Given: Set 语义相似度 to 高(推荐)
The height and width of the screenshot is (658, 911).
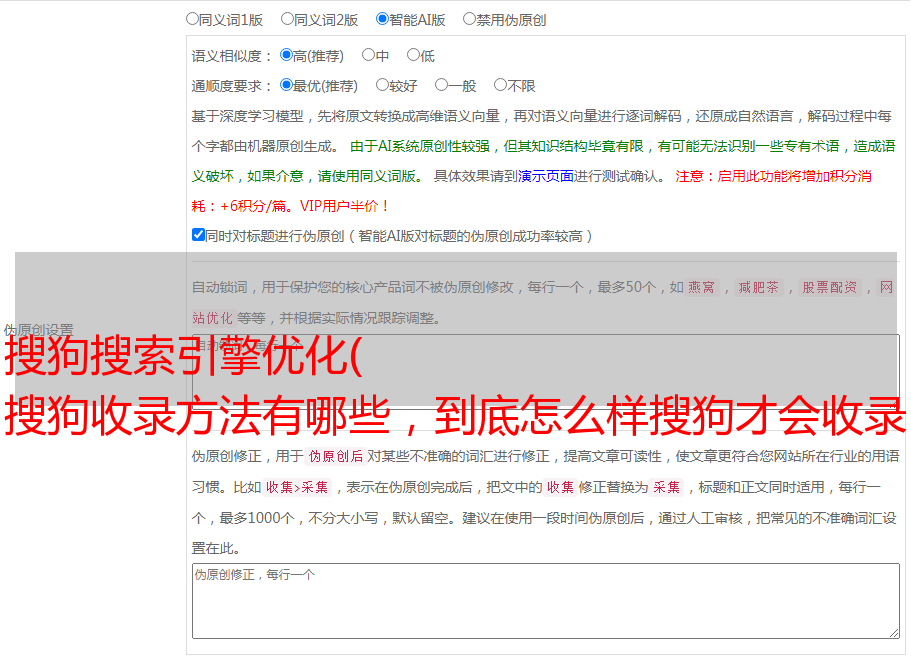Looking at the screenshot, I should point(286,55).
